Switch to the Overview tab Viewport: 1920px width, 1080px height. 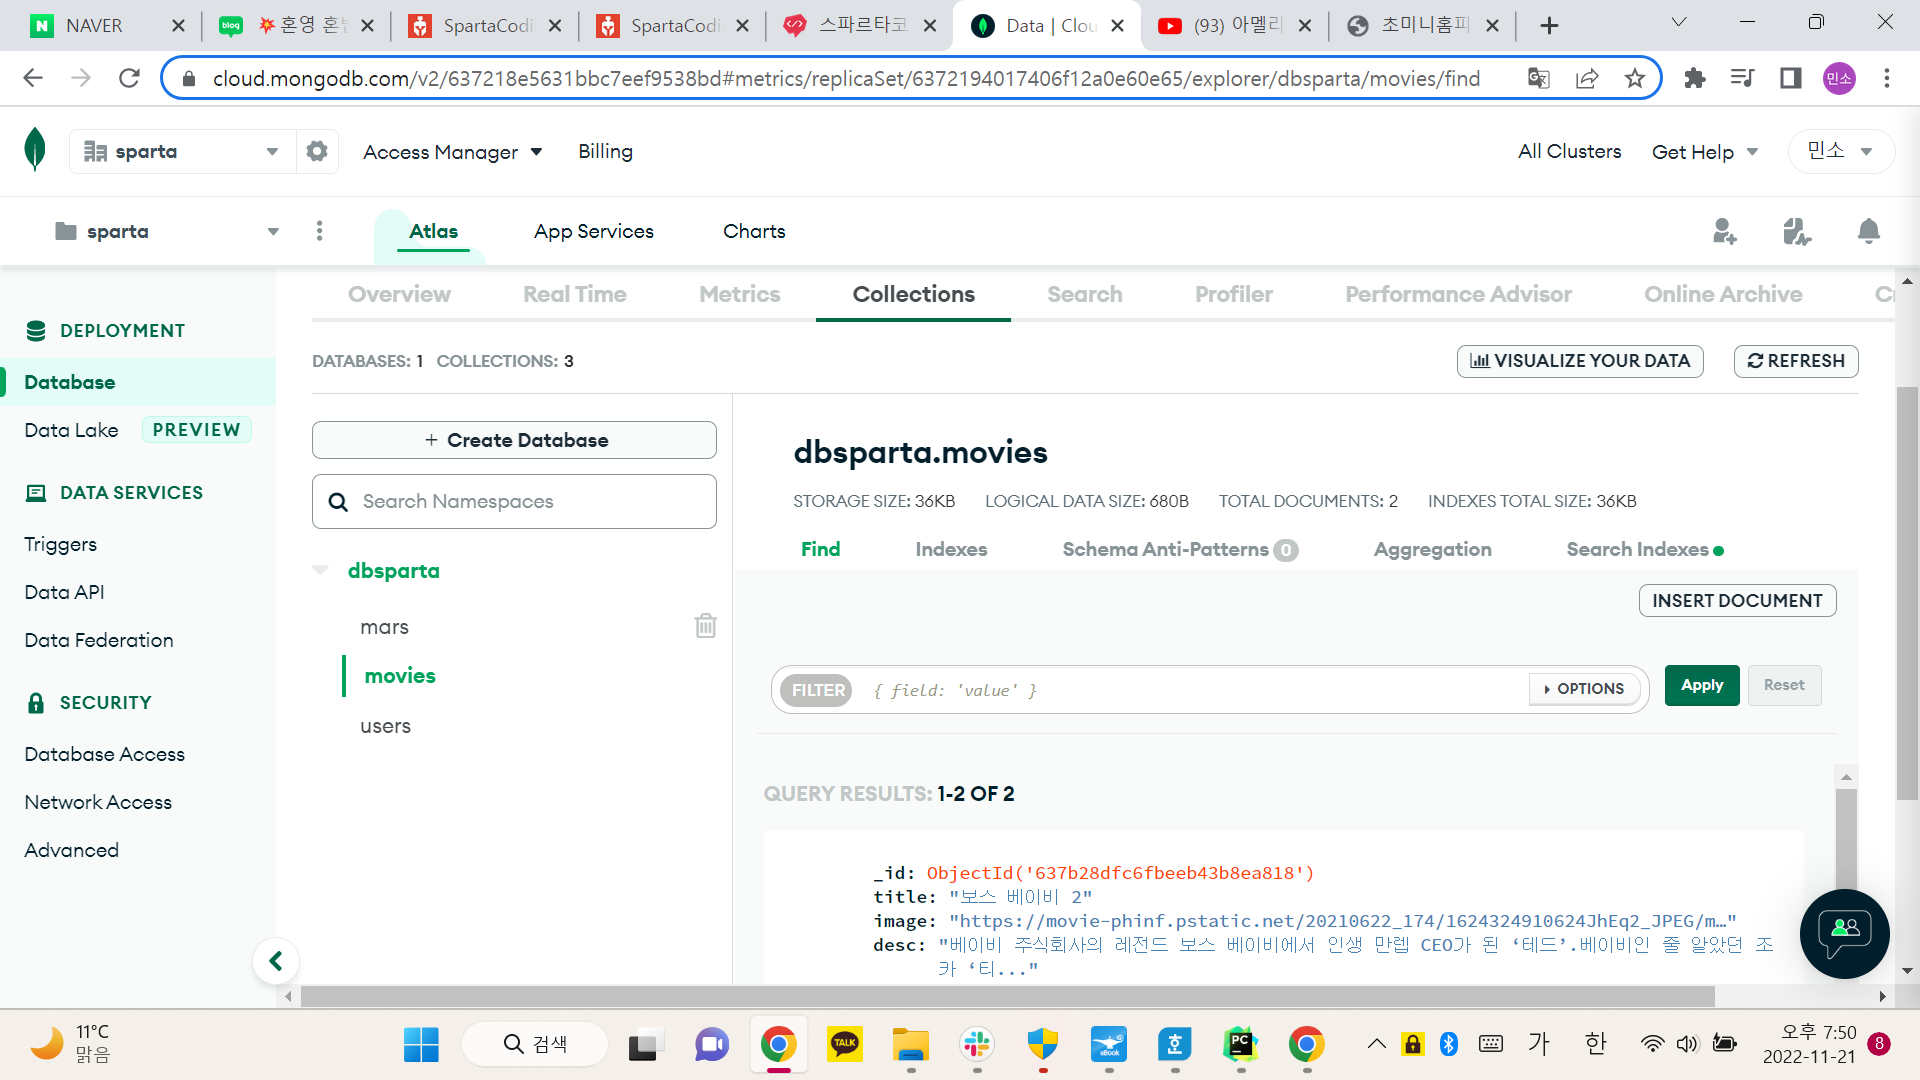pyautogui.click(x=399, y=294)
